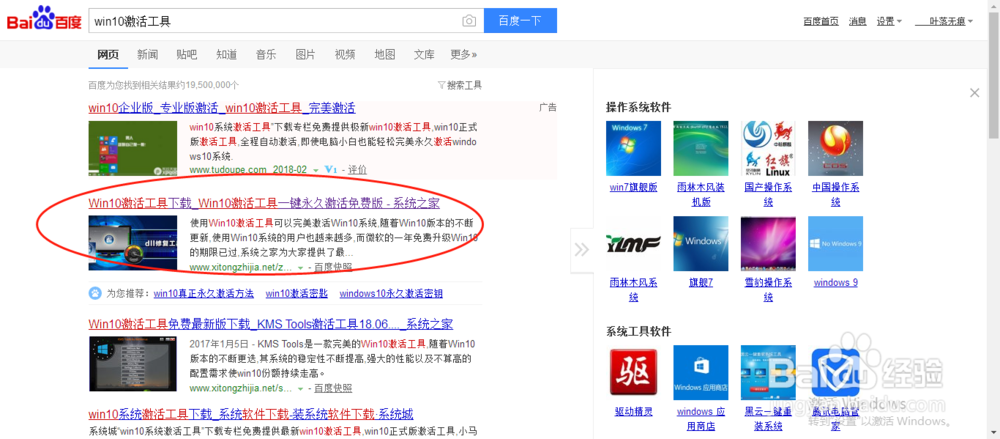The width and height of the screenshot is (1000, 439).
Task: Click the KMS Tools result thumbnail
Action: (x=133, y=364)
